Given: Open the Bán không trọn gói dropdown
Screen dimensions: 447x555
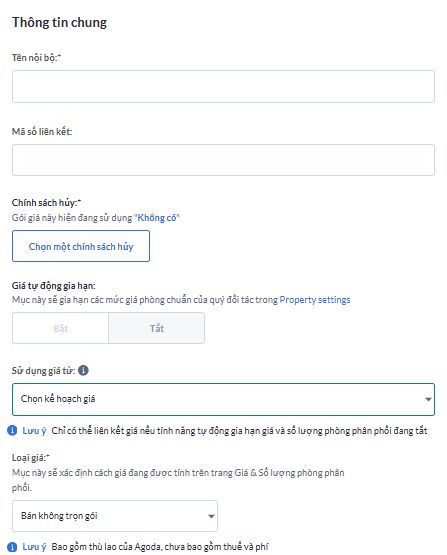Looking at the screenshot, I should pyautogui.click(x=115, y=516).
